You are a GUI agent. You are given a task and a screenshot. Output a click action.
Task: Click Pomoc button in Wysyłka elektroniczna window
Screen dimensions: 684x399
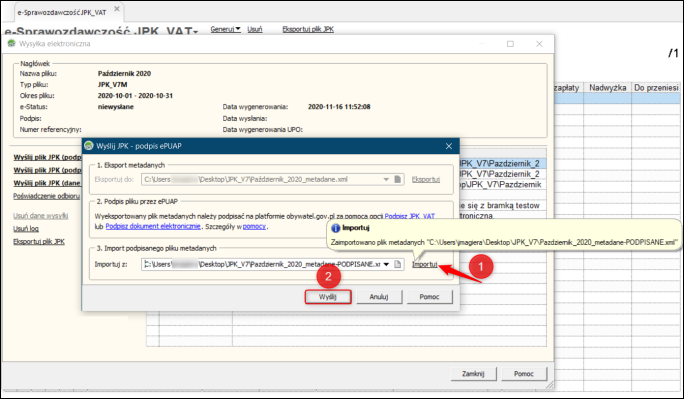click(x=524, y=374)
